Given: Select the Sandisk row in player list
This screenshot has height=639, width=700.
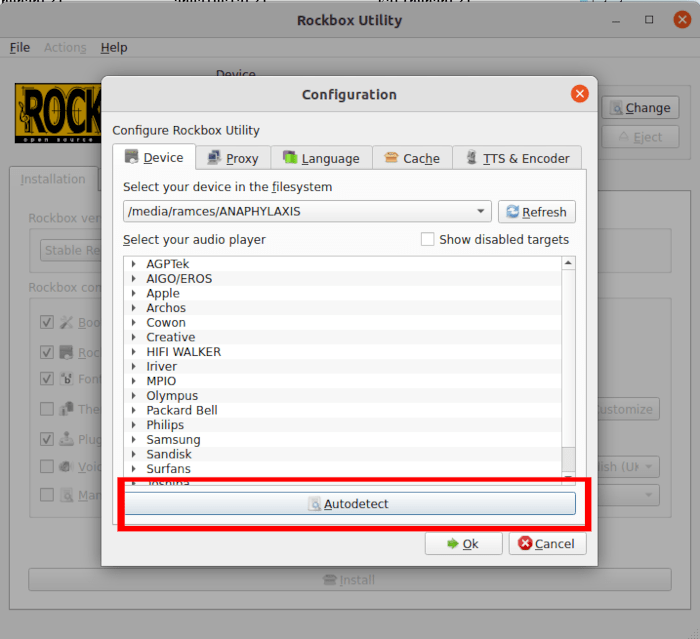Looking at the screenshot, I should click(x=342, y=454).
